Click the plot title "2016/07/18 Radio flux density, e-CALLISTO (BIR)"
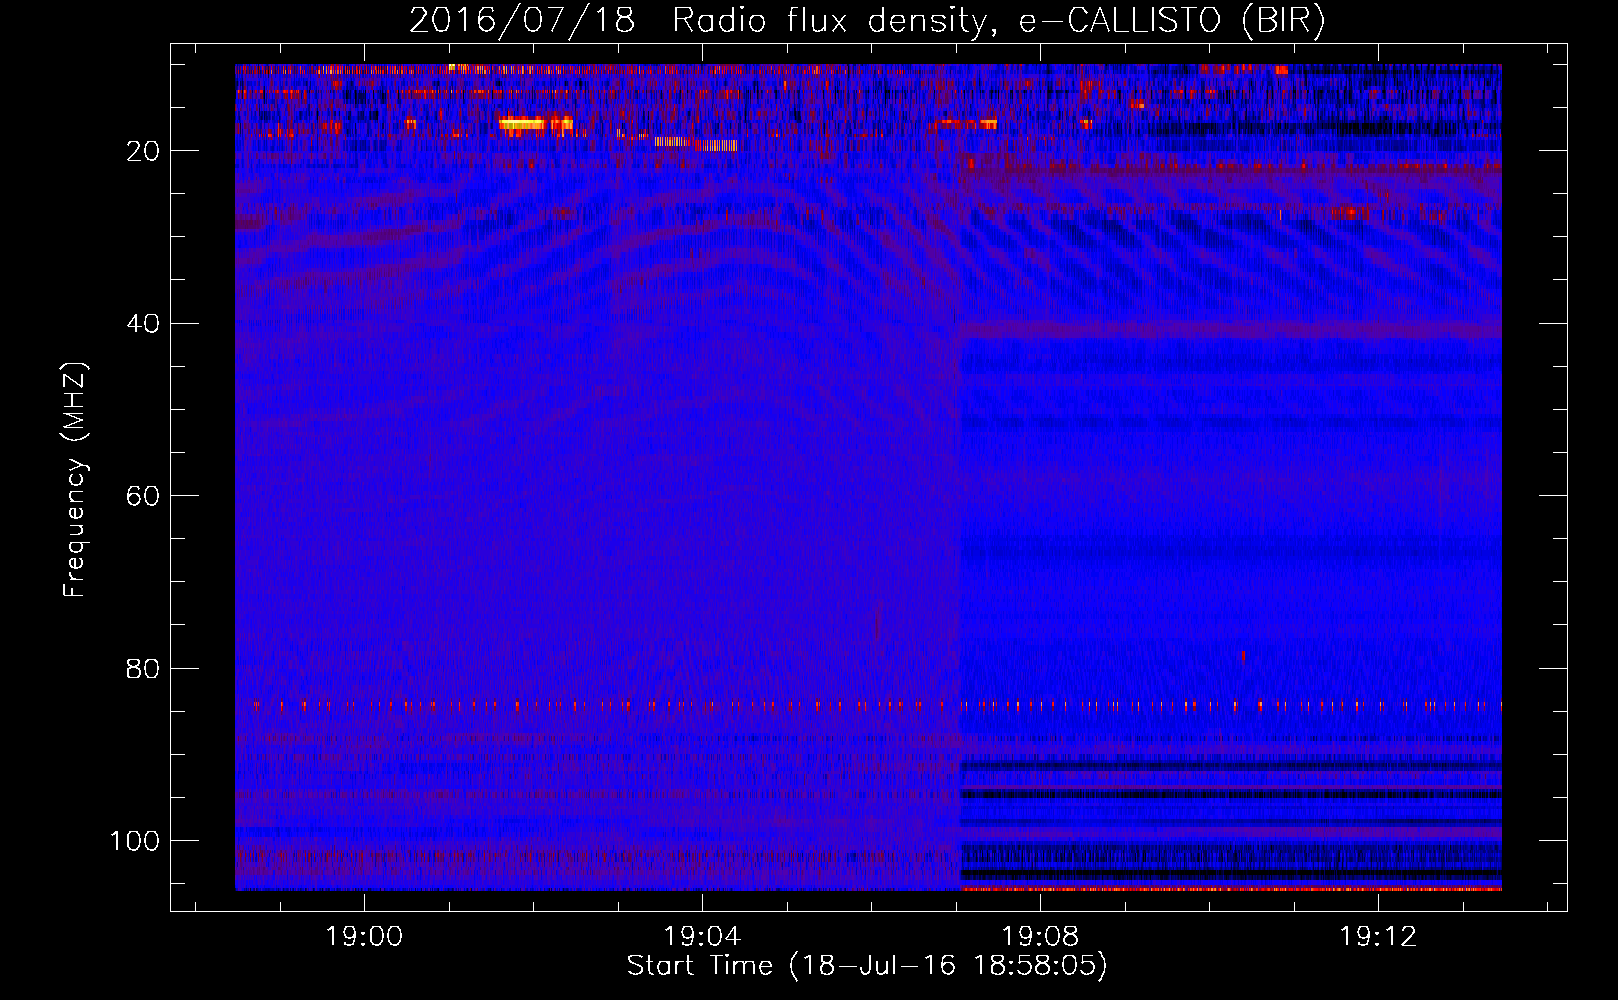The image size is (1618, 1000). tap(867, 21)
